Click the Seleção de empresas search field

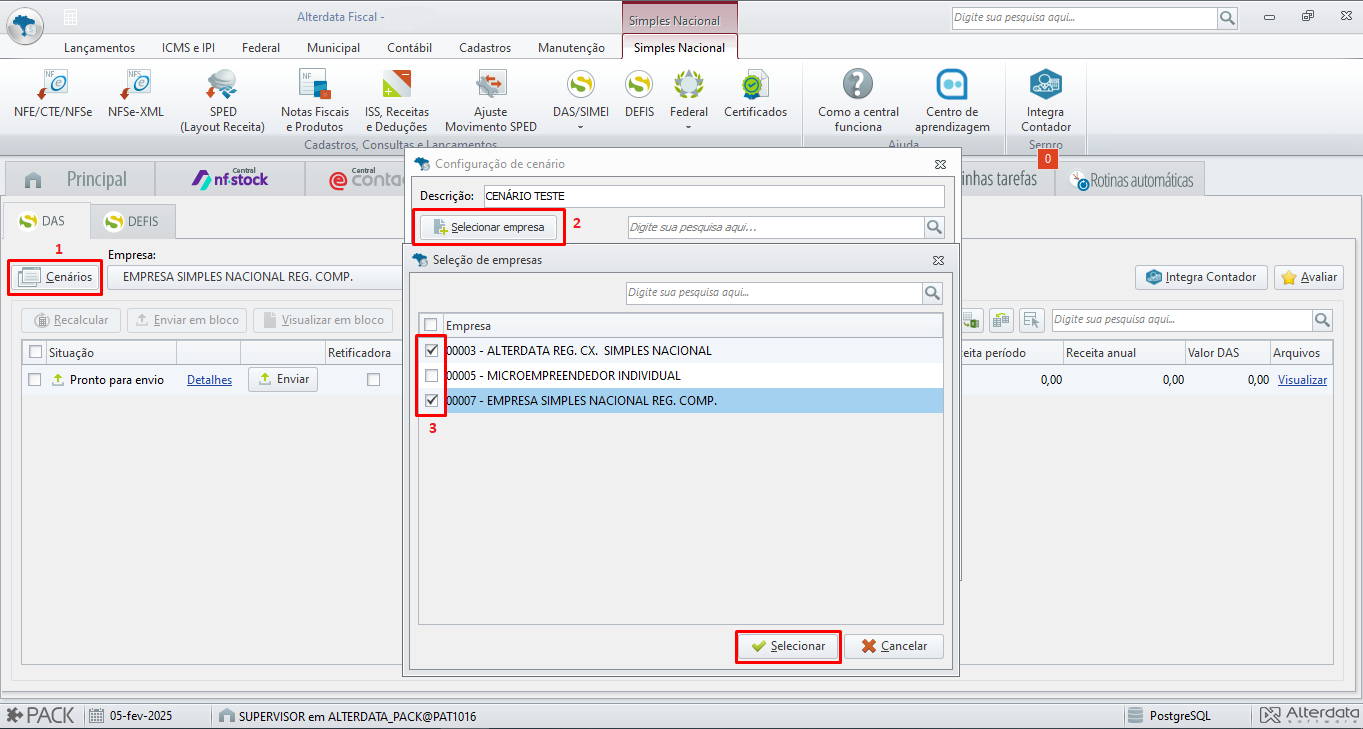point(773,293)
